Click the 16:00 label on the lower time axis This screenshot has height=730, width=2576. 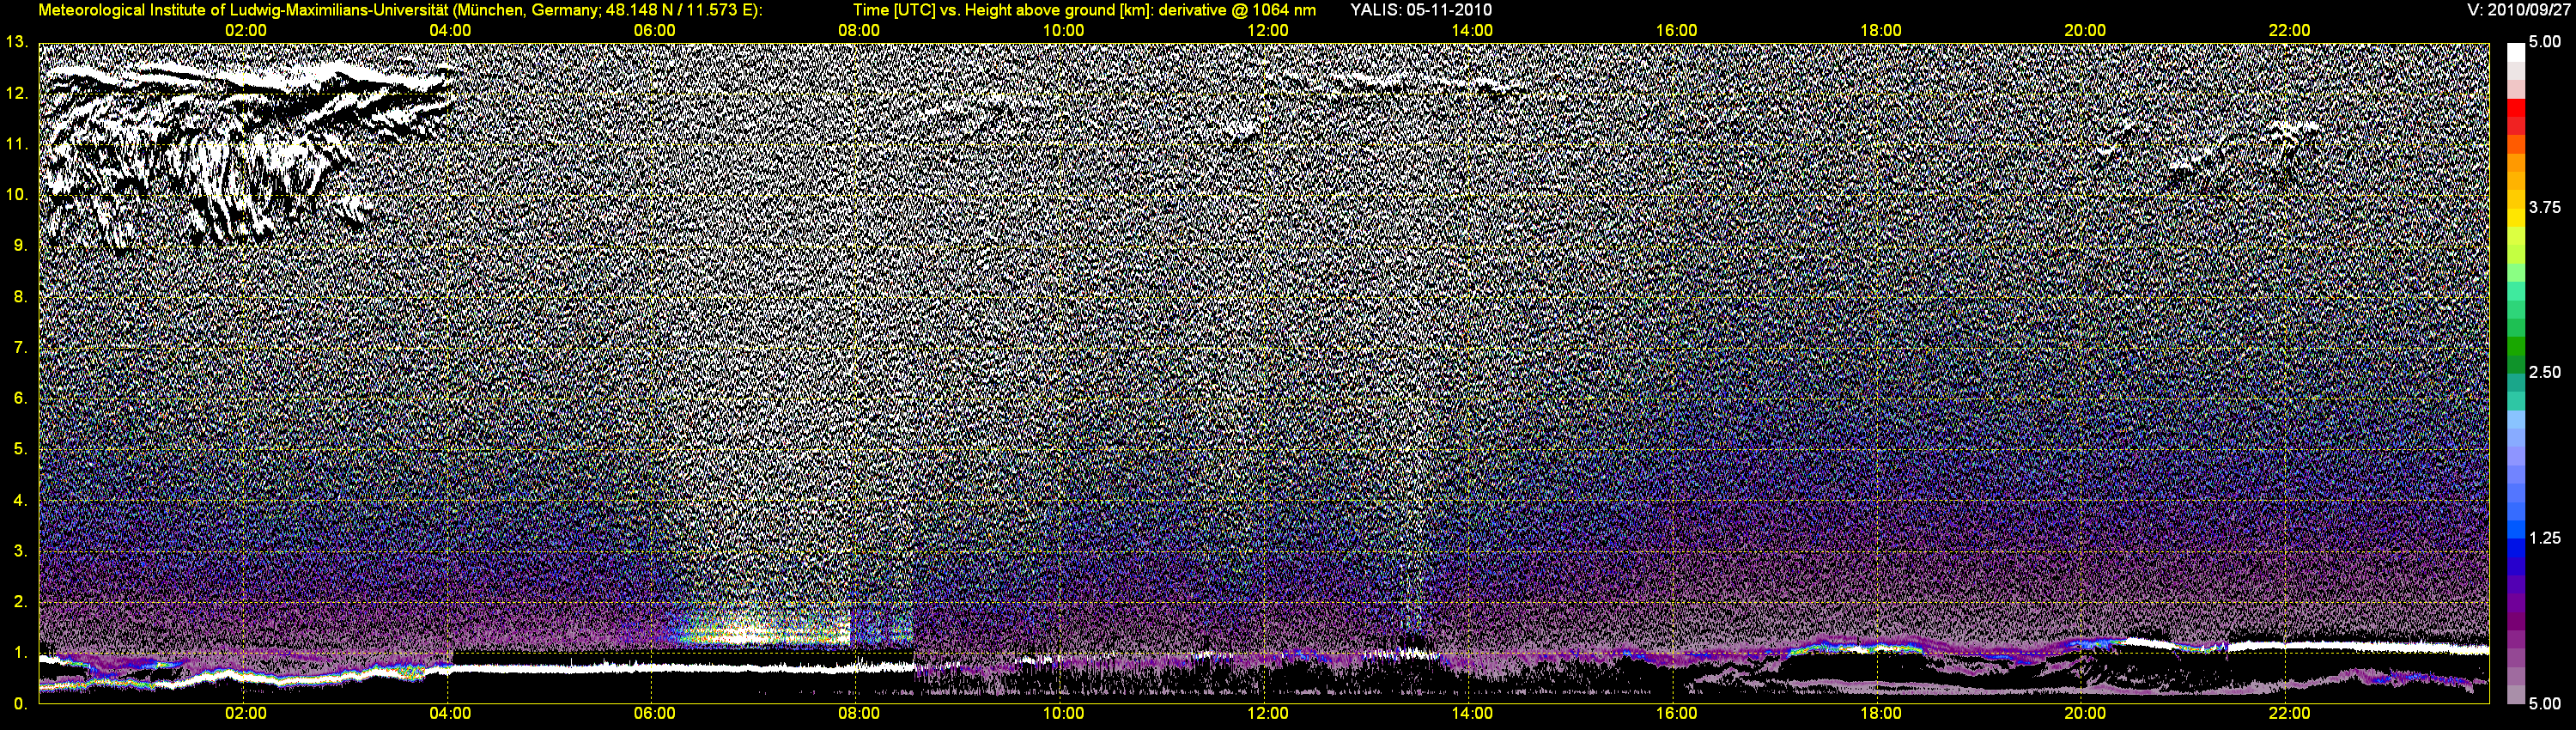[x=1676, y=714]
